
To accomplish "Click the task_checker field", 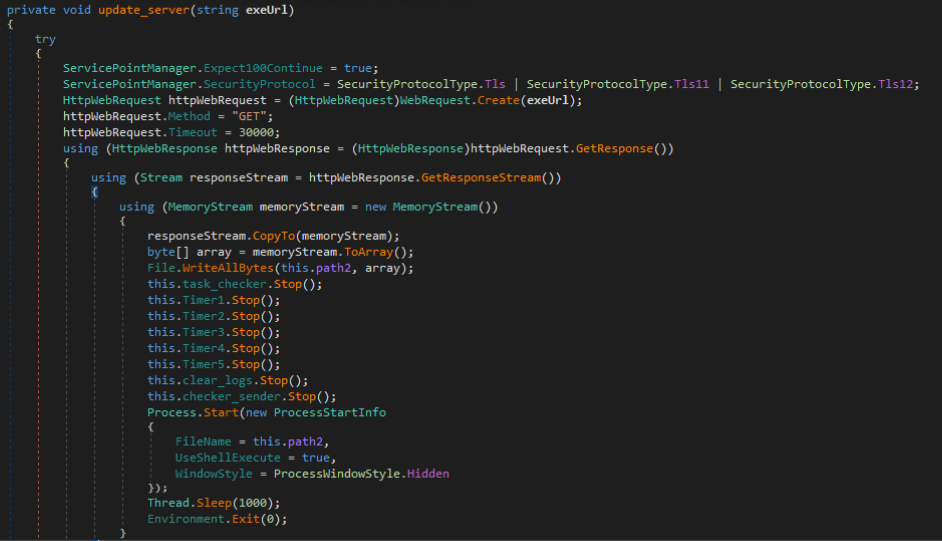I will tap(225, 285).
